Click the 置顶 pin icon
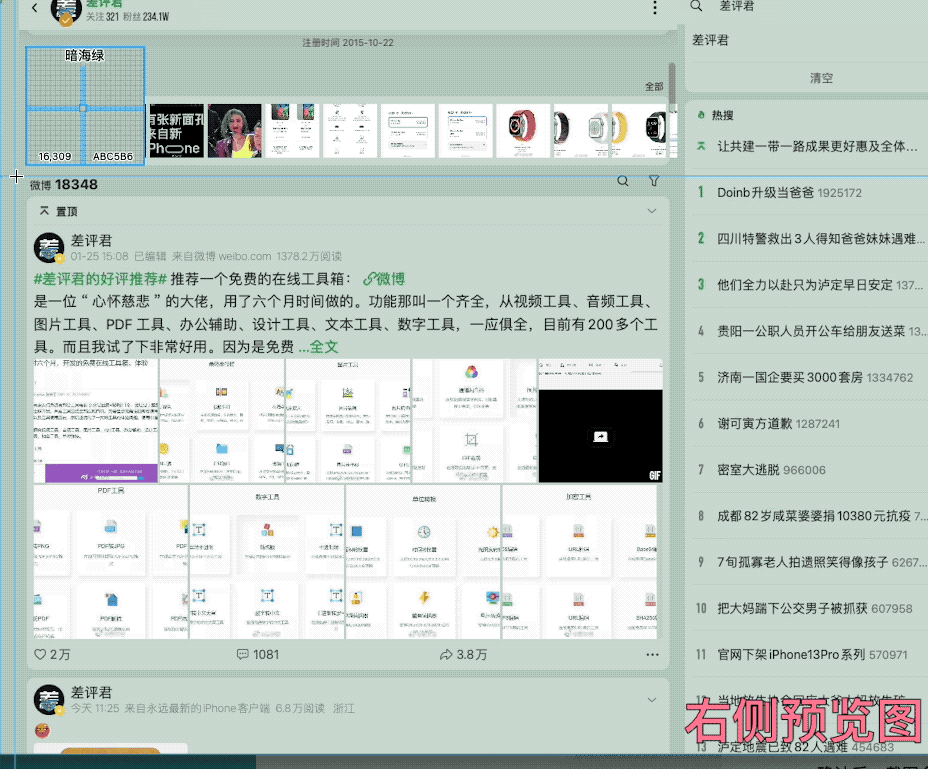 pyautogui.click(x=44, y=211)
